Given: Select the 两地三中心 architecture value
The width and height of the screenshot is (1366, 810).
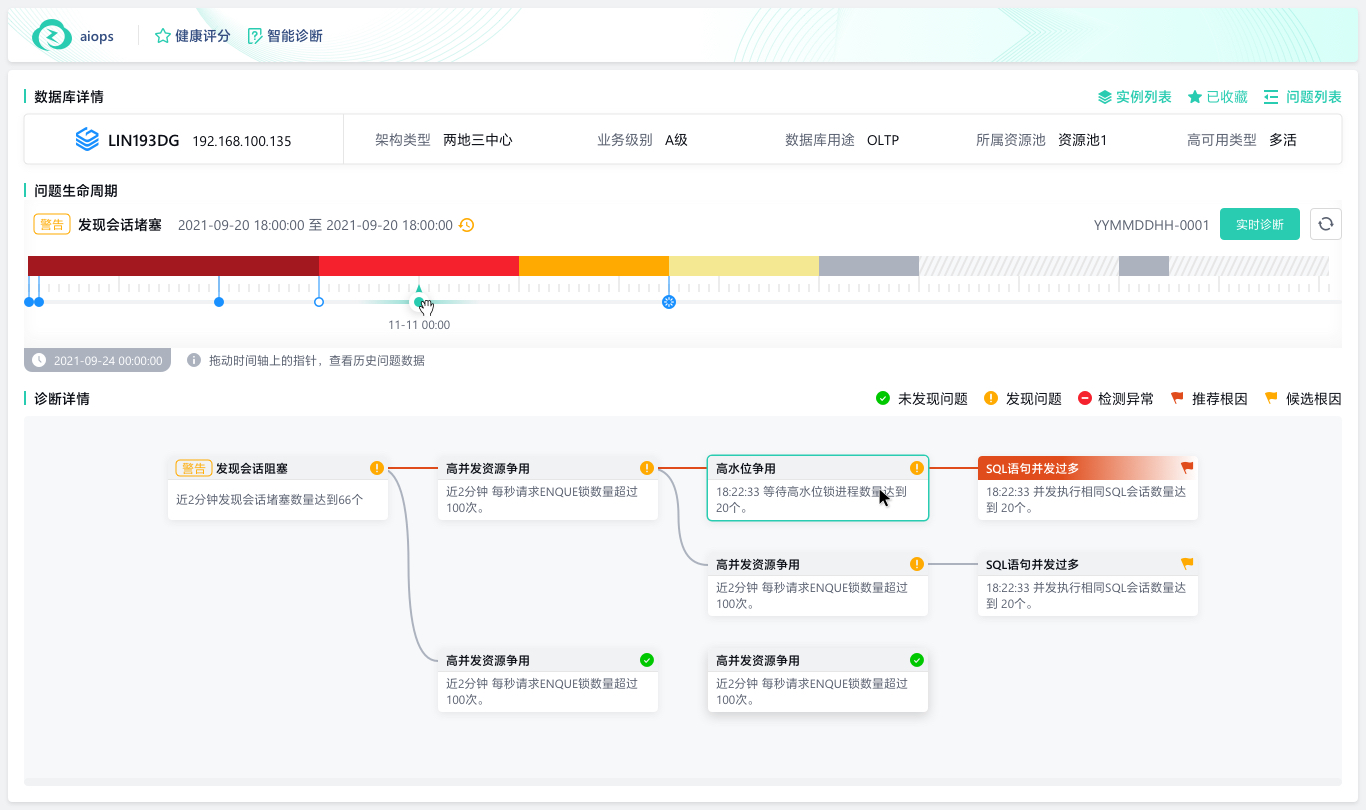Looking at the screenshot, I should 478,140.
